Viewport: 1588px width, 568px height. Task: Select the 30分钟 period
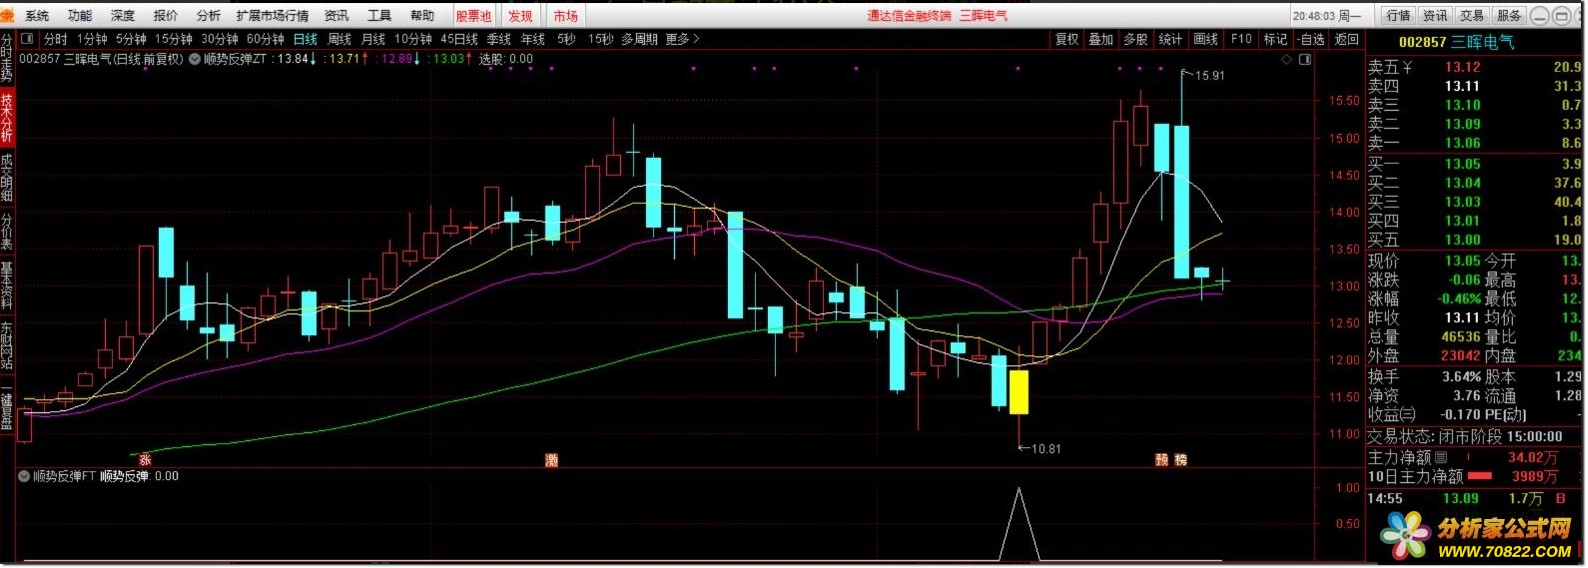(x=220, y=39)
